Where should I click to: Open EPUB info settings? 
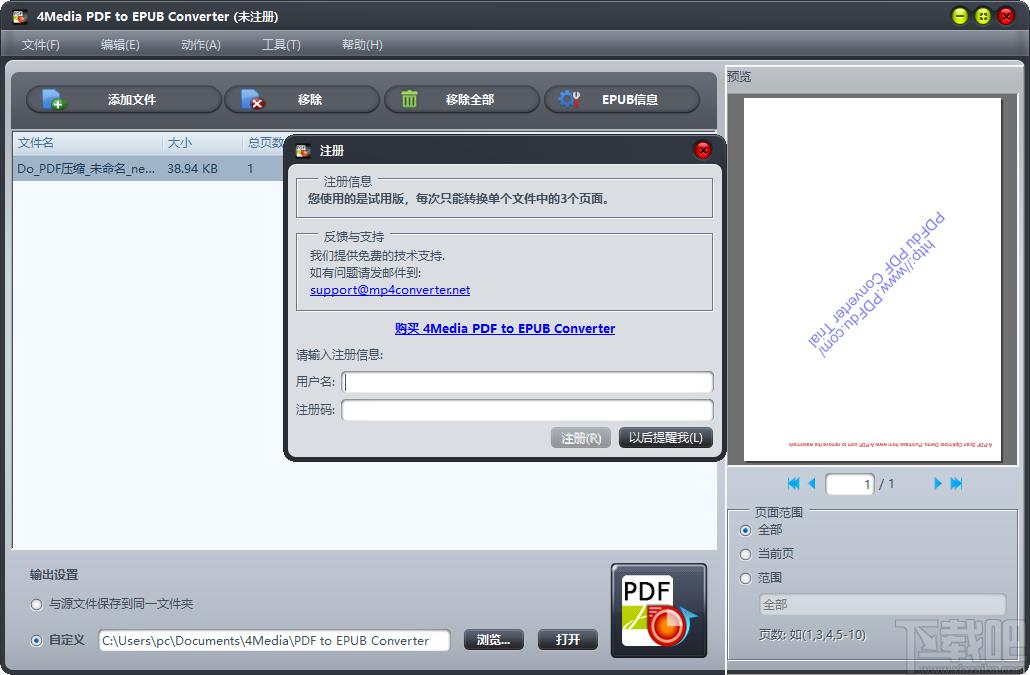(621, 99)
